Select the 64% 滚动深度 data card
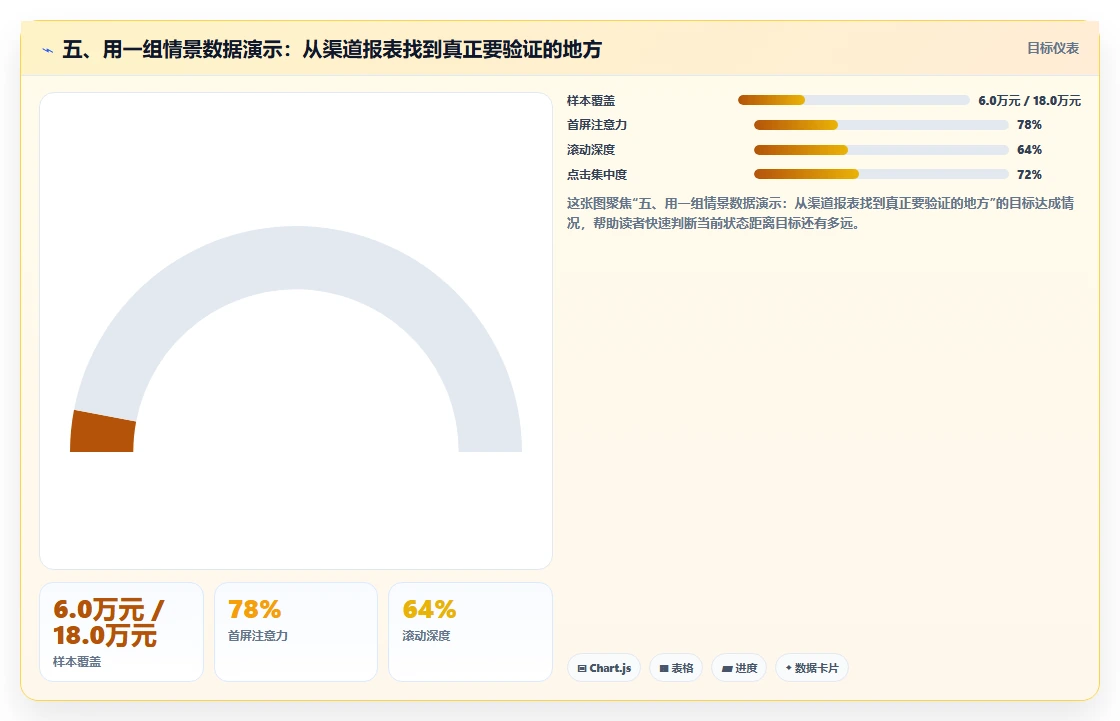The image size is (1120, 721). click(470, 632)
